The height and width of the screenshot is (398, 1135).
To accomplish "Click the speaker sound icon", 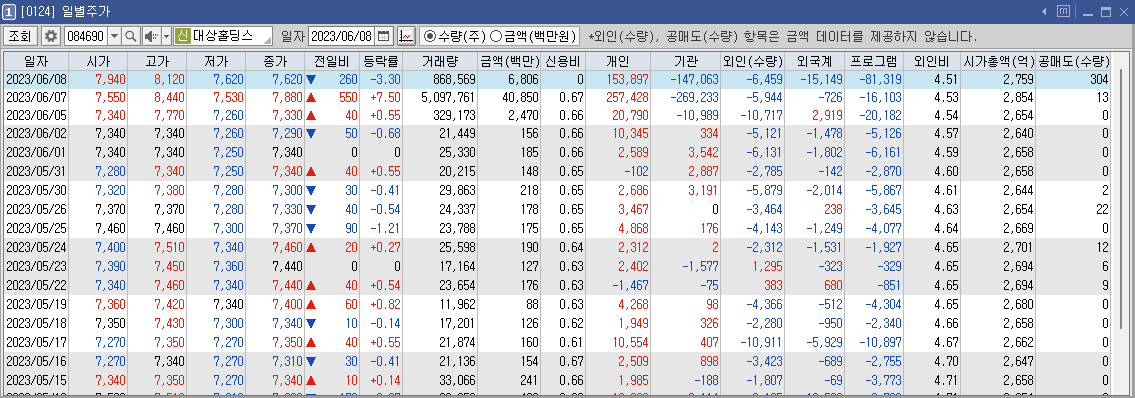I will 151,35.
